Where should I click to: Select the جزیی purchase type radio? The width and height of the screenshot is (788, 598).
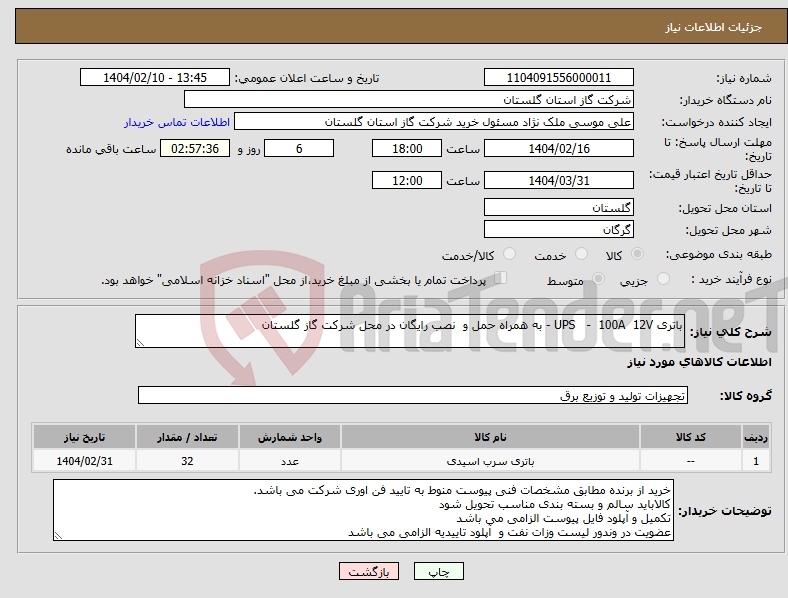pyautogui.click(x=663, y=278)
